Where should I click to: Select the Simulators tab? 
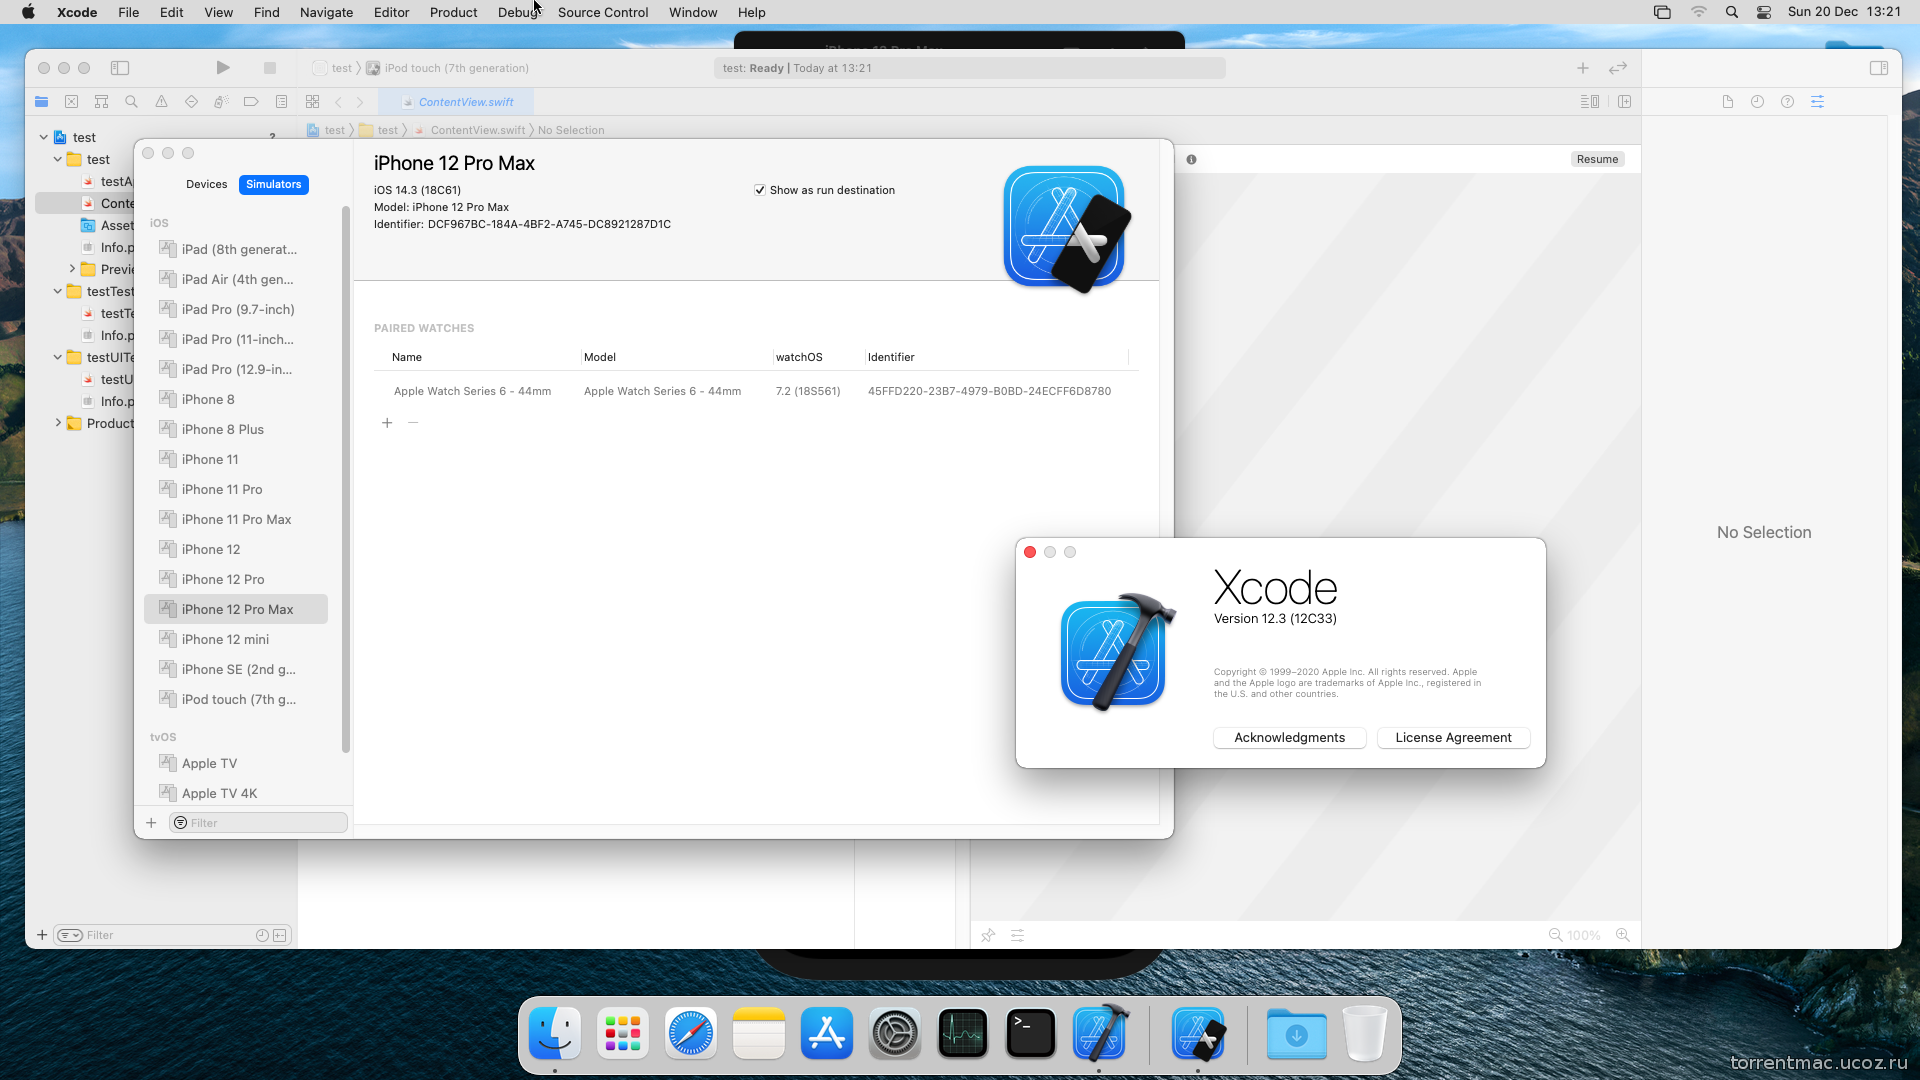[273, 184]
